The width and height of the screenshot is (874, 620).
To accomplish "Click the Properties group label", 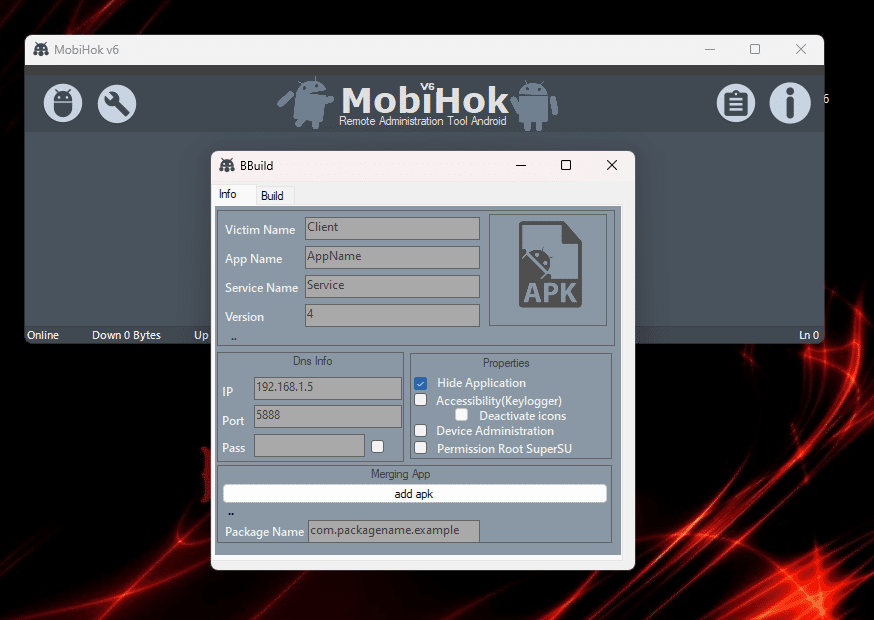I will click(x=506, y=363).
